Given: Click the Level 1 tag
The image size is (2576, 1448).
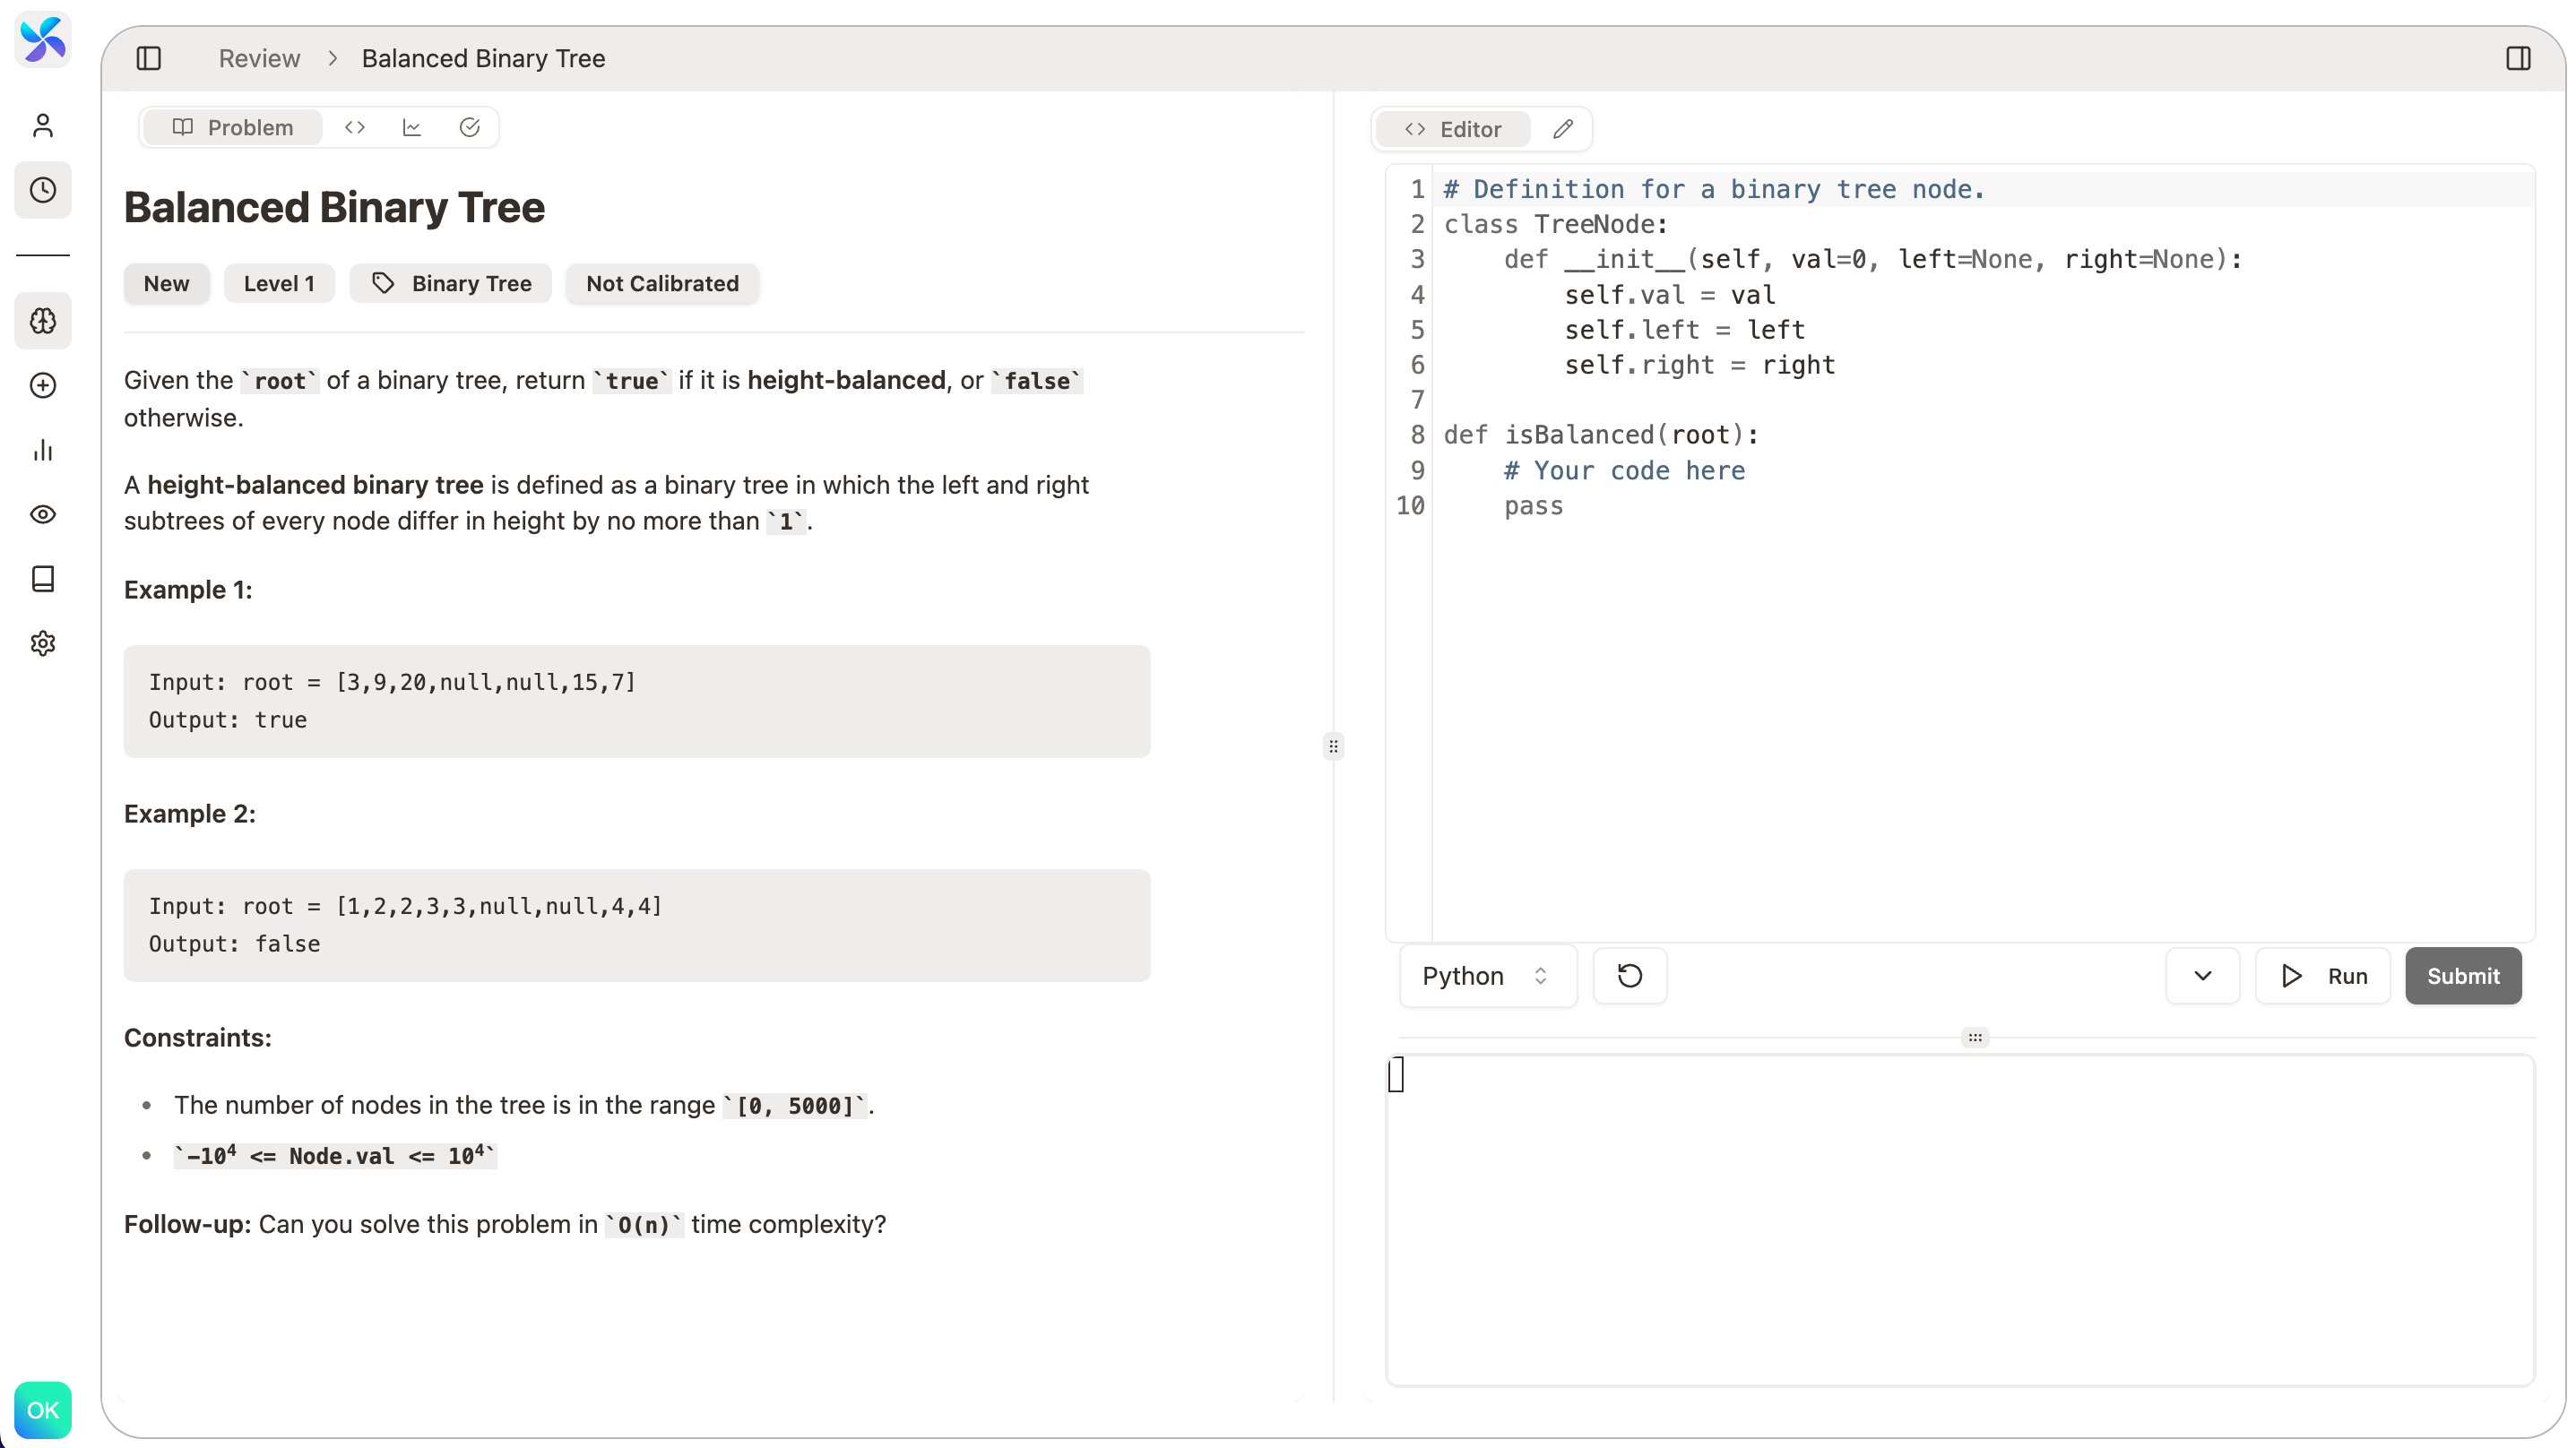Looking at the screenshot, I should tap(279, 283).
